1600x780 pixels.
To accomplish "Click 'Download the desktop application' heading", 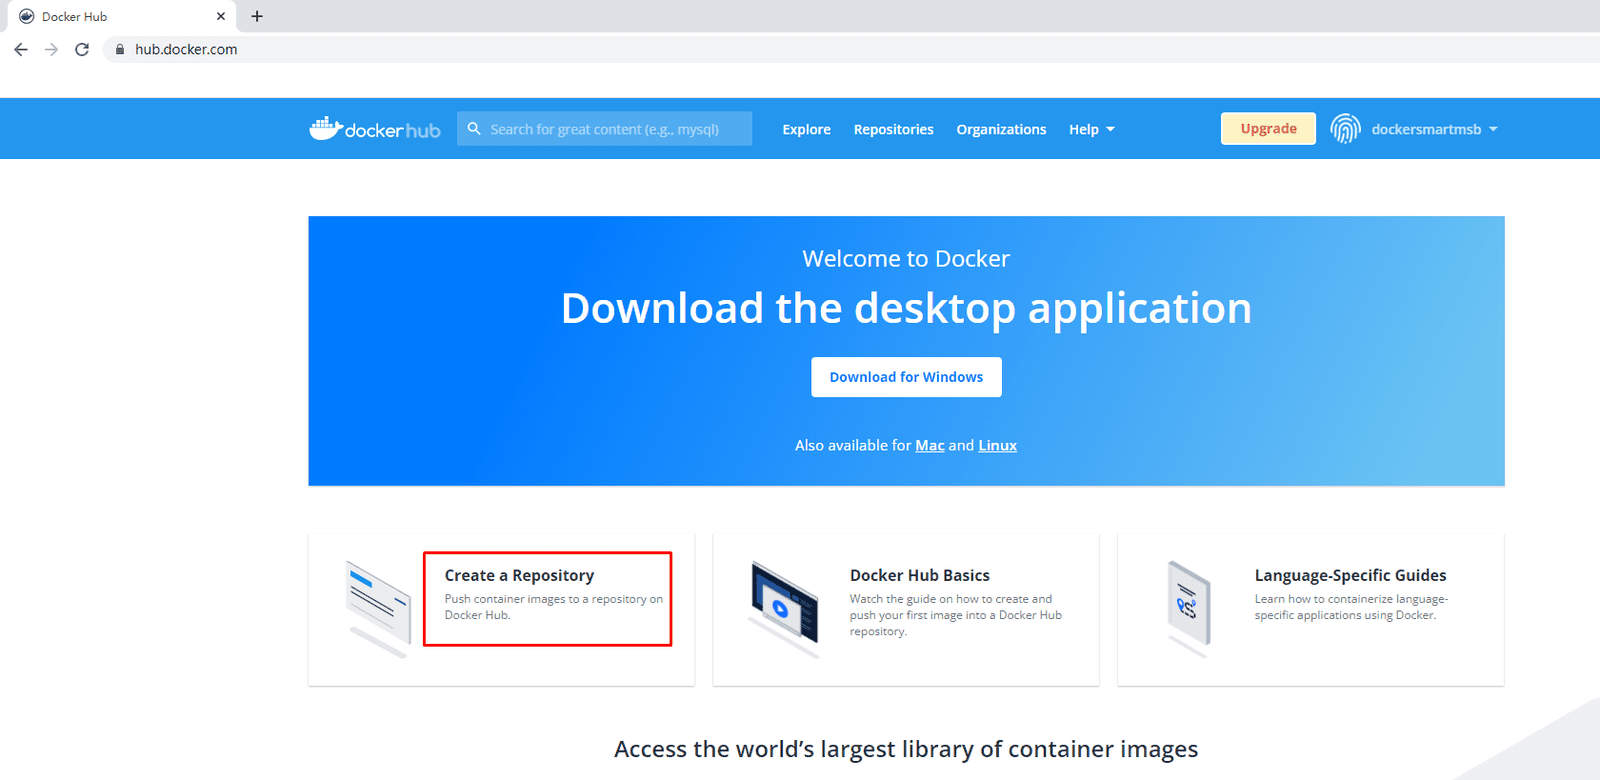I will pos(906,308).
